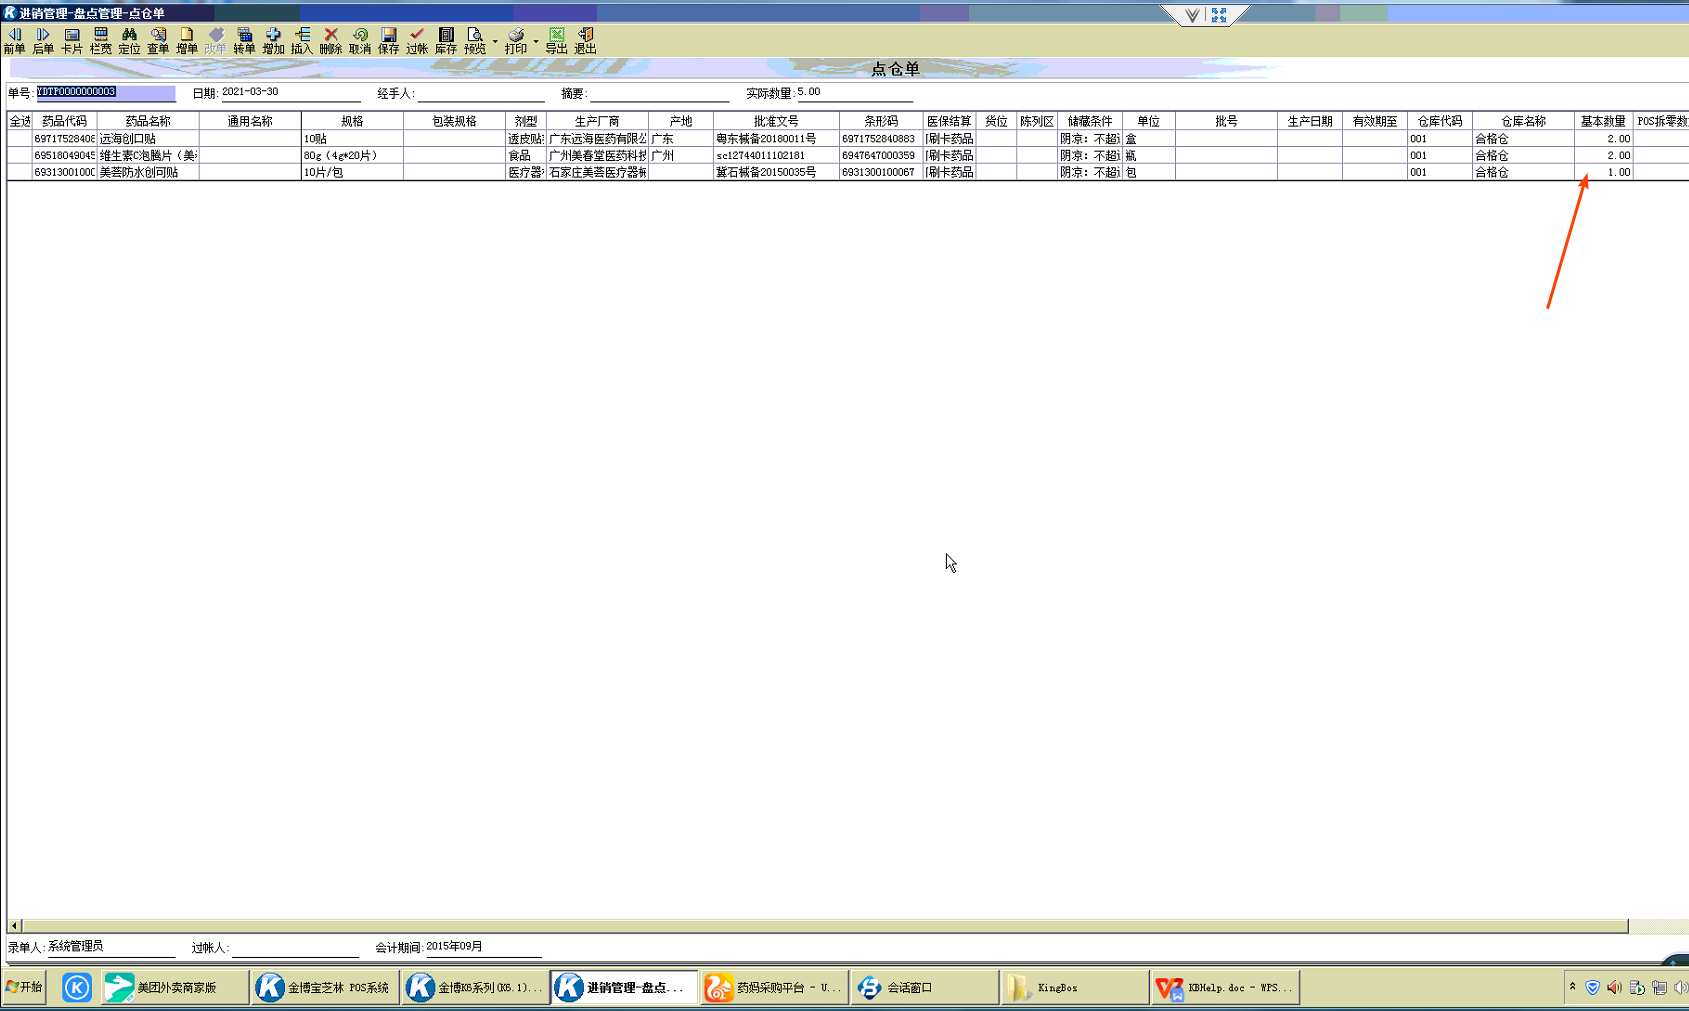Go to next document (后单)
The height and width of the screenshot is (1011, 1689).
coord(43,41)
